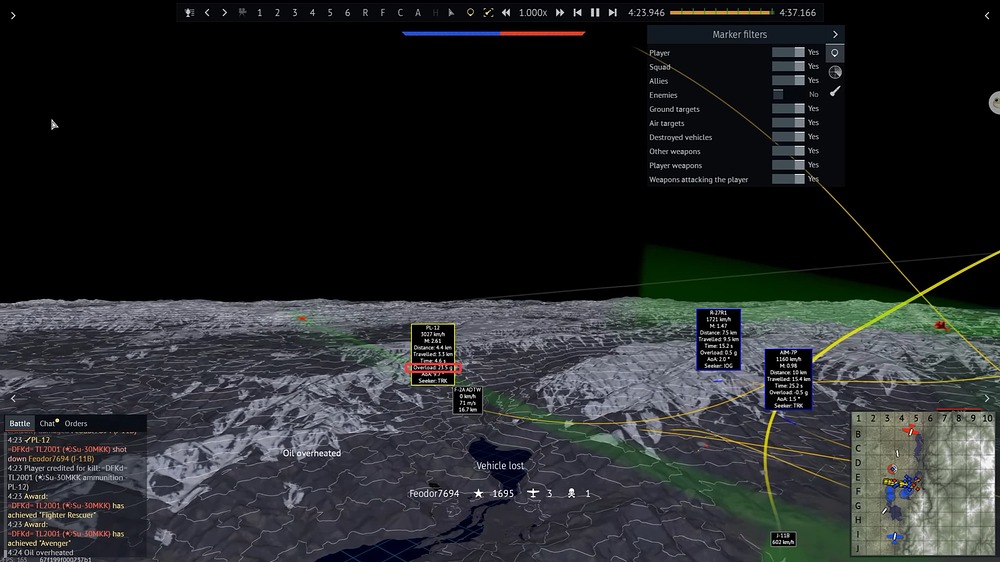This screenshot has height=562, width=1000.
Task: Activate the A camera mode
Action: click(418, 13)
